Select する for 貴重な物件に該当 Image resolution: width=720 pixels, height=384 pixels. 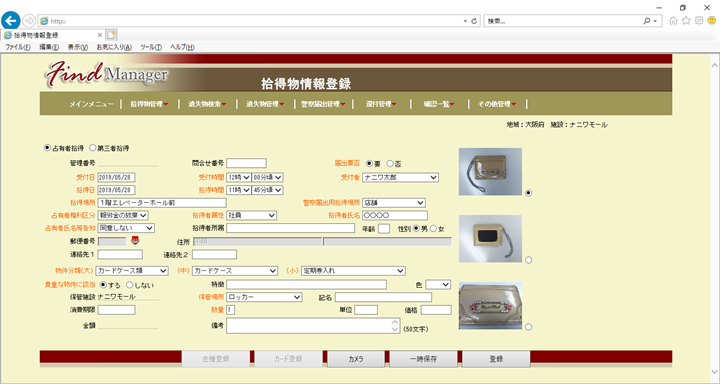pos(103,285)
